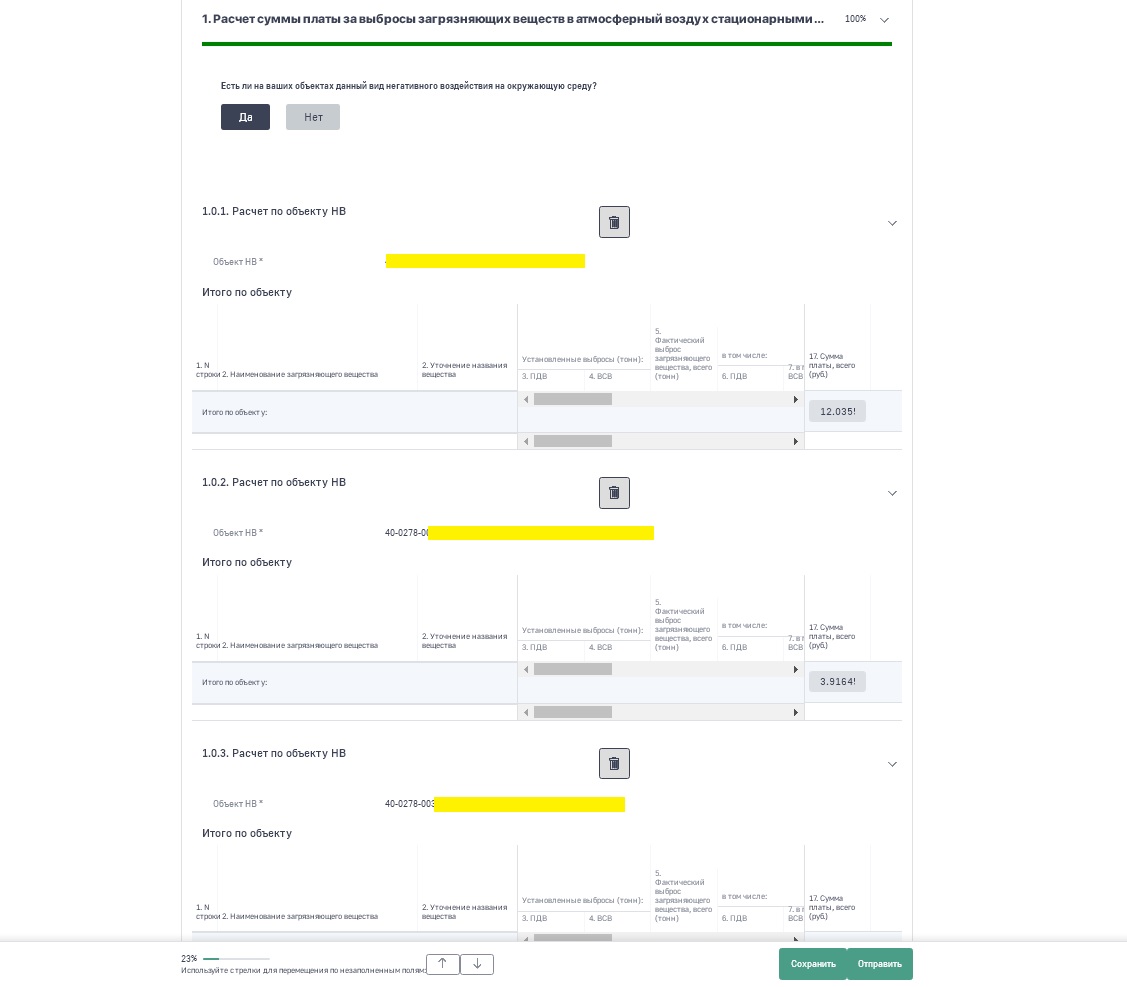Click the "Сохранить" button
The height and width of the screenshot is (987, 1127).
(813, 964)
